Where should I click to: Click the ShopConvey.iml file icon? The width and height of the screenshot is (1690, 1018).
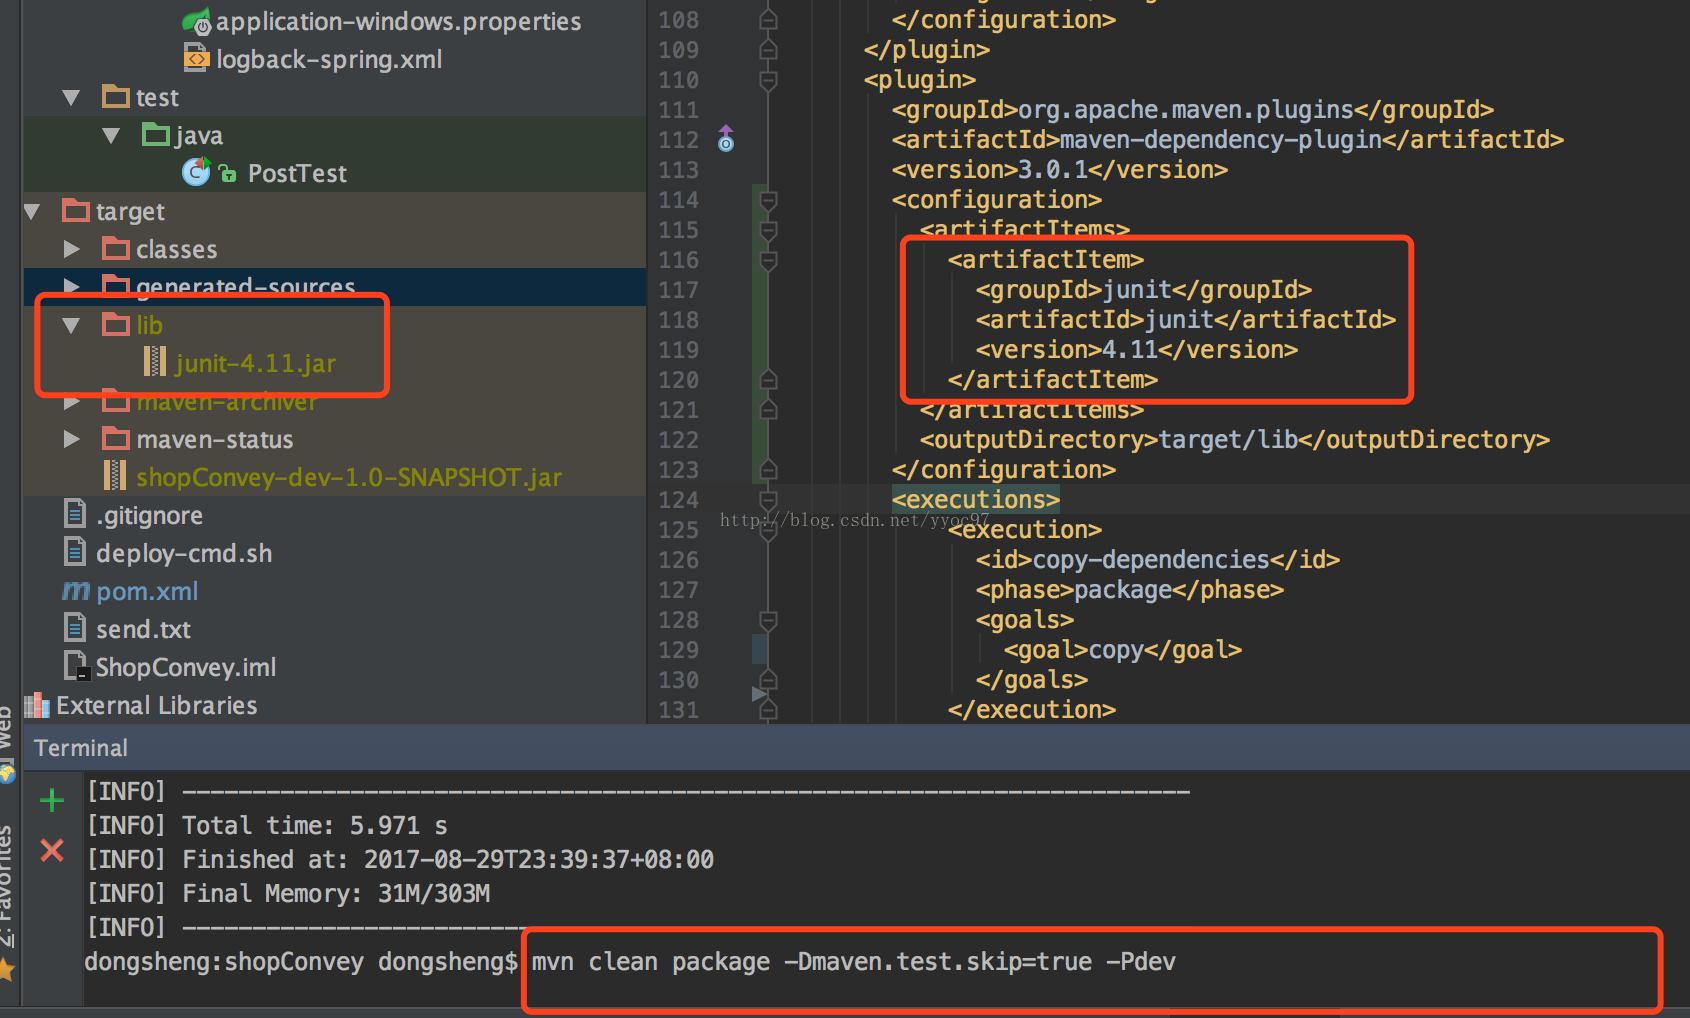pos(76,666)
